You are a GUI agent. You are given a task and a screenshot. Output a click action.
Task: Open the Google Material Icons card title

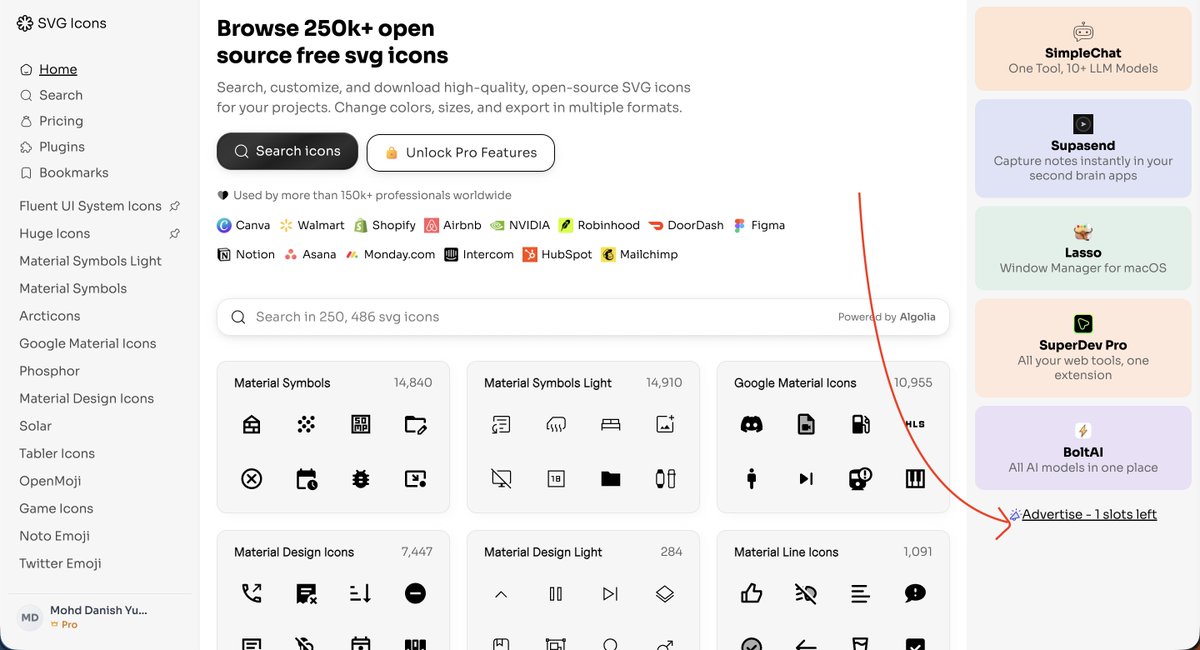tap(795, 383)
